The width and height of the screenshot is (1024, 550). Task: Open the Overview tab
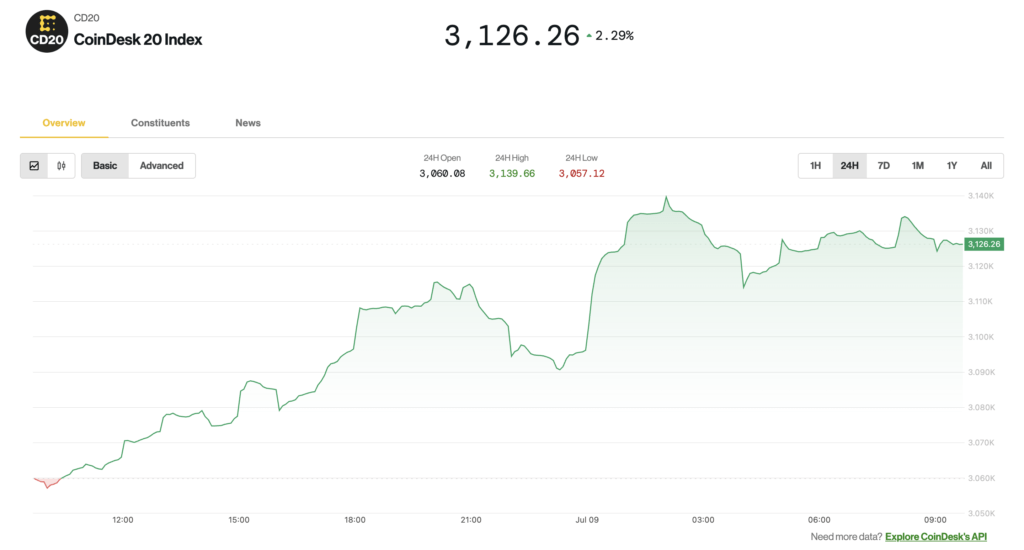coord(64,123)
